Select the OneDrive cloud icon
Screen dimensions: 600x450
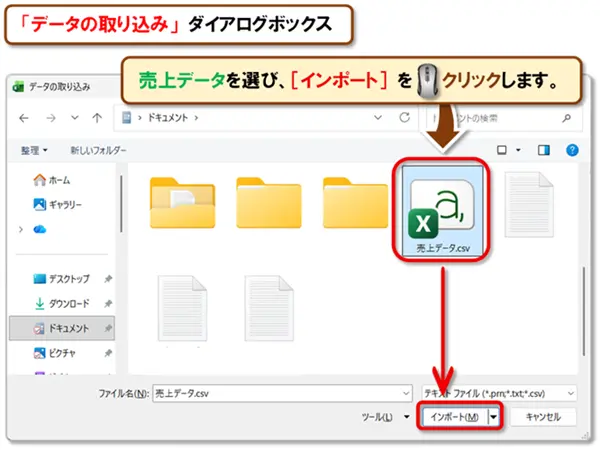click(40, 229)
